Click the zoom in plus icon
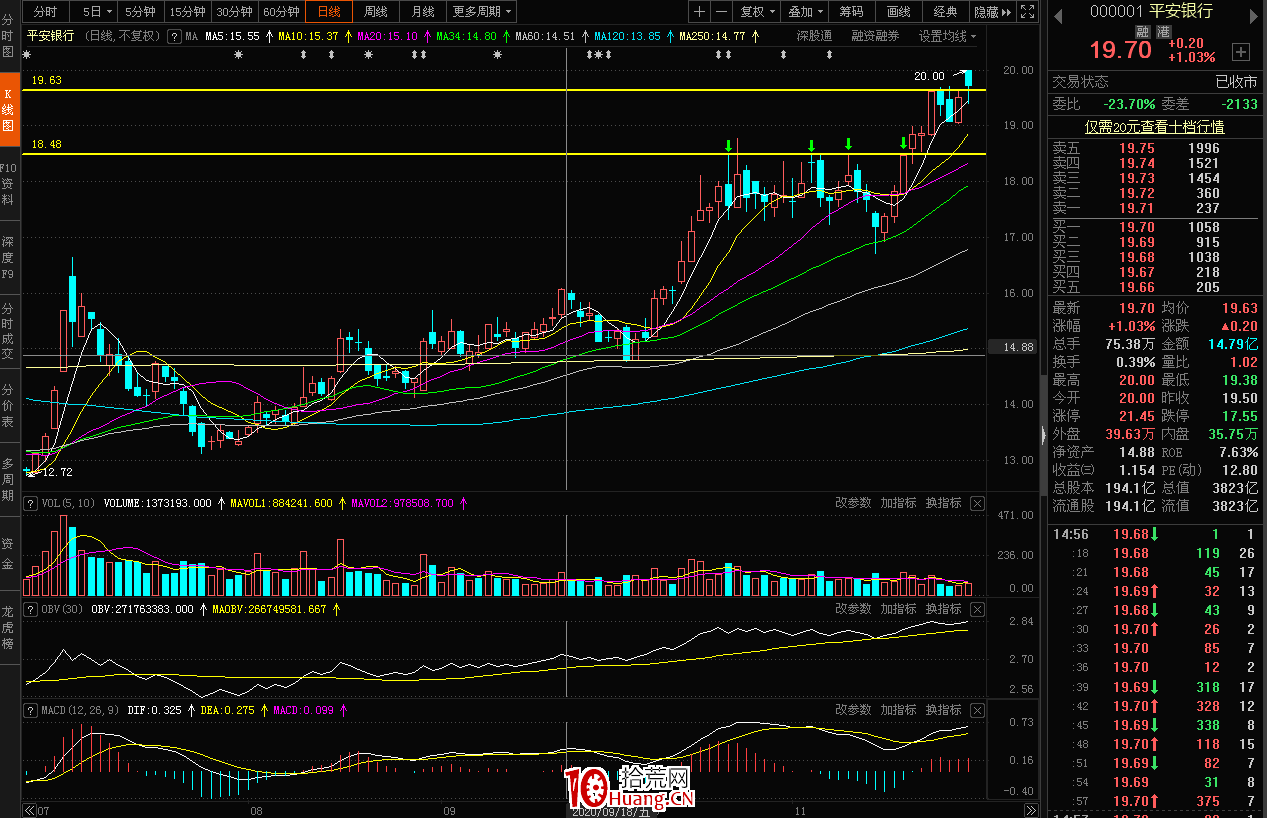Screen dimensions: 1267x818 699,11
